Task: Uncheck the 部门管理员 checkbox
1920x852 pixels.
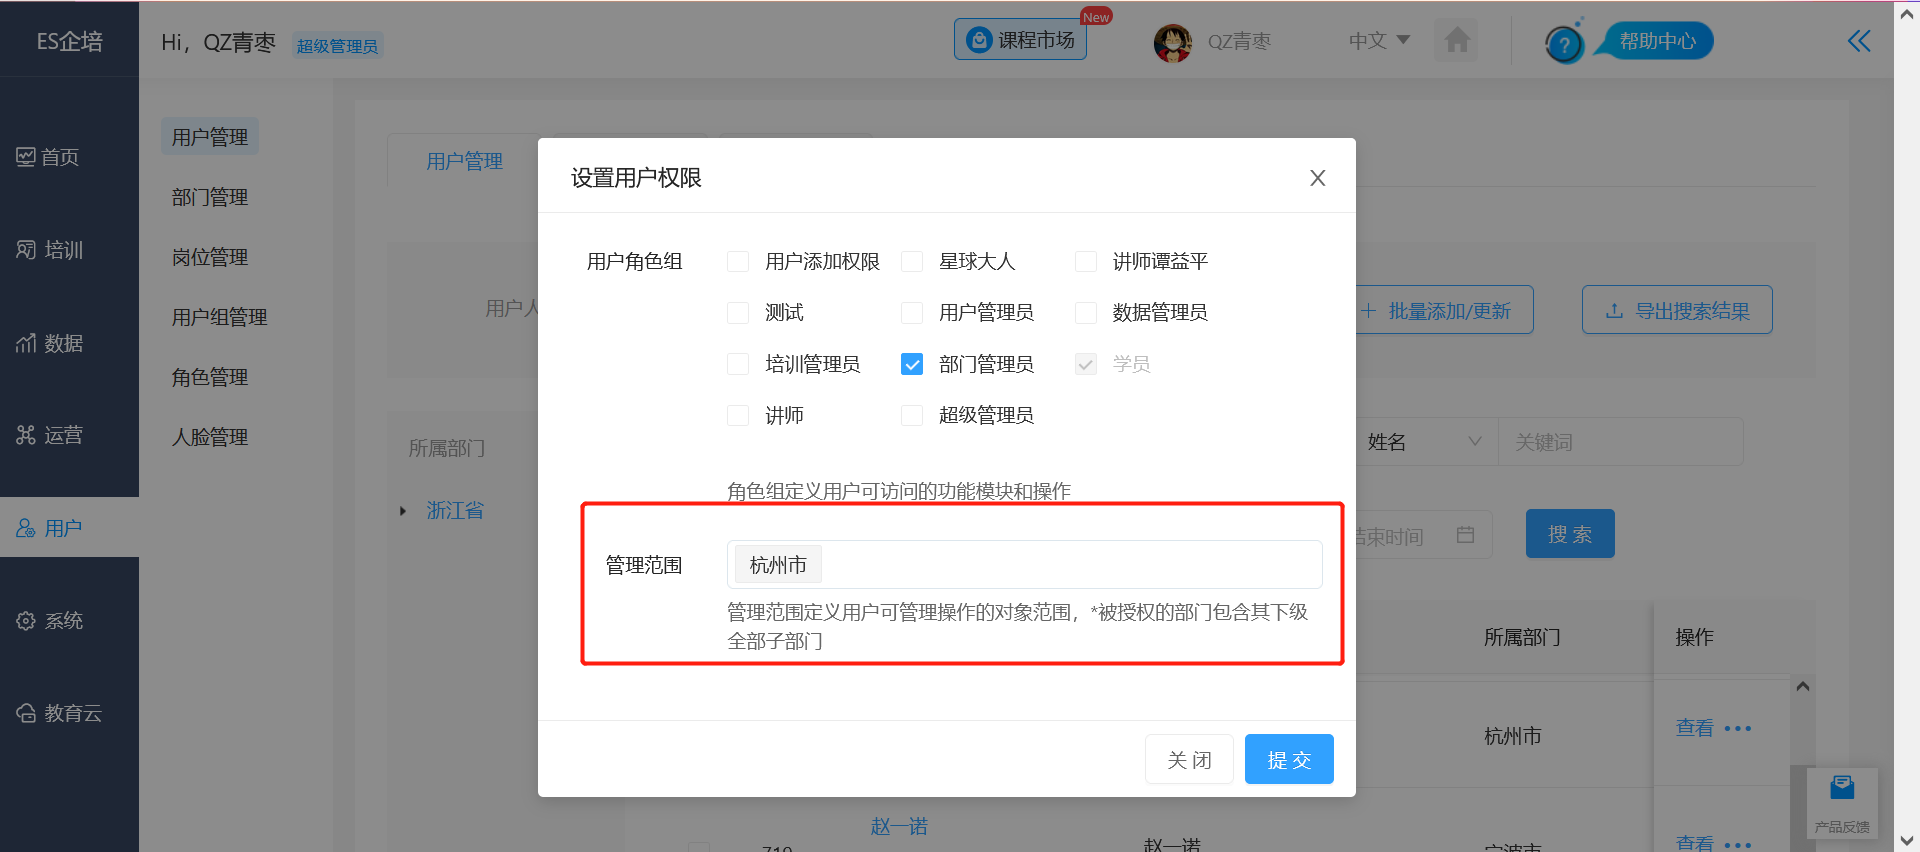Action: (x=912, y=364)
